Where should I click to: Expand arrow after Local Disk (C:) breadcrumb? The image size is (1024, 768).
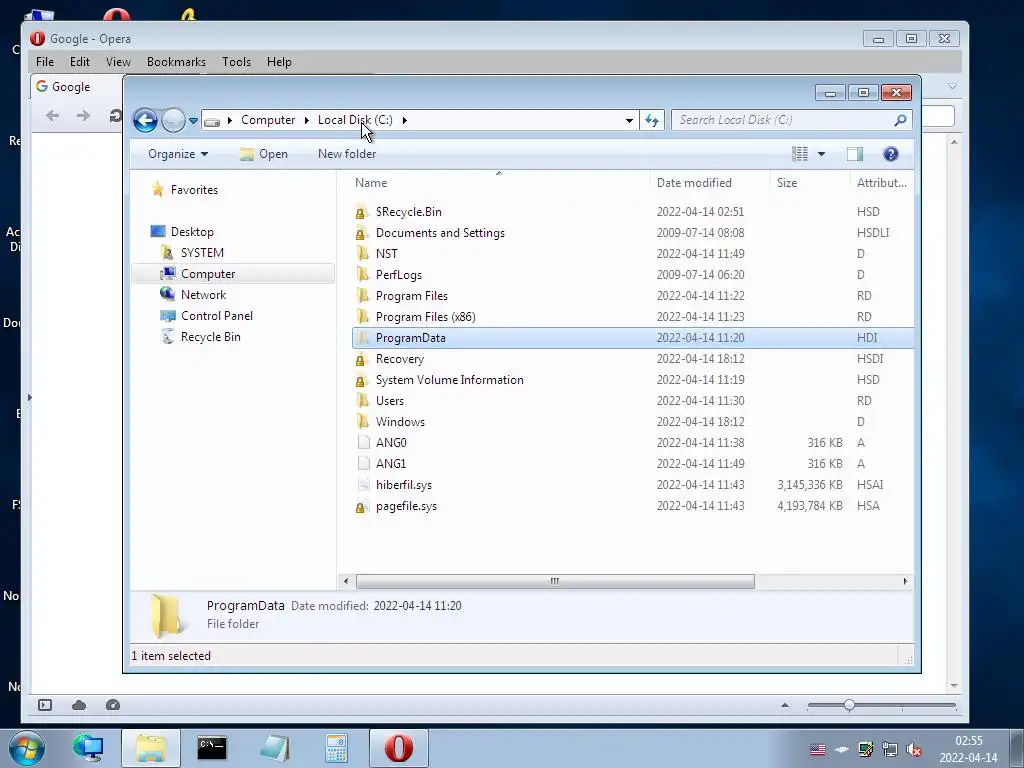(x=405, y=120)
